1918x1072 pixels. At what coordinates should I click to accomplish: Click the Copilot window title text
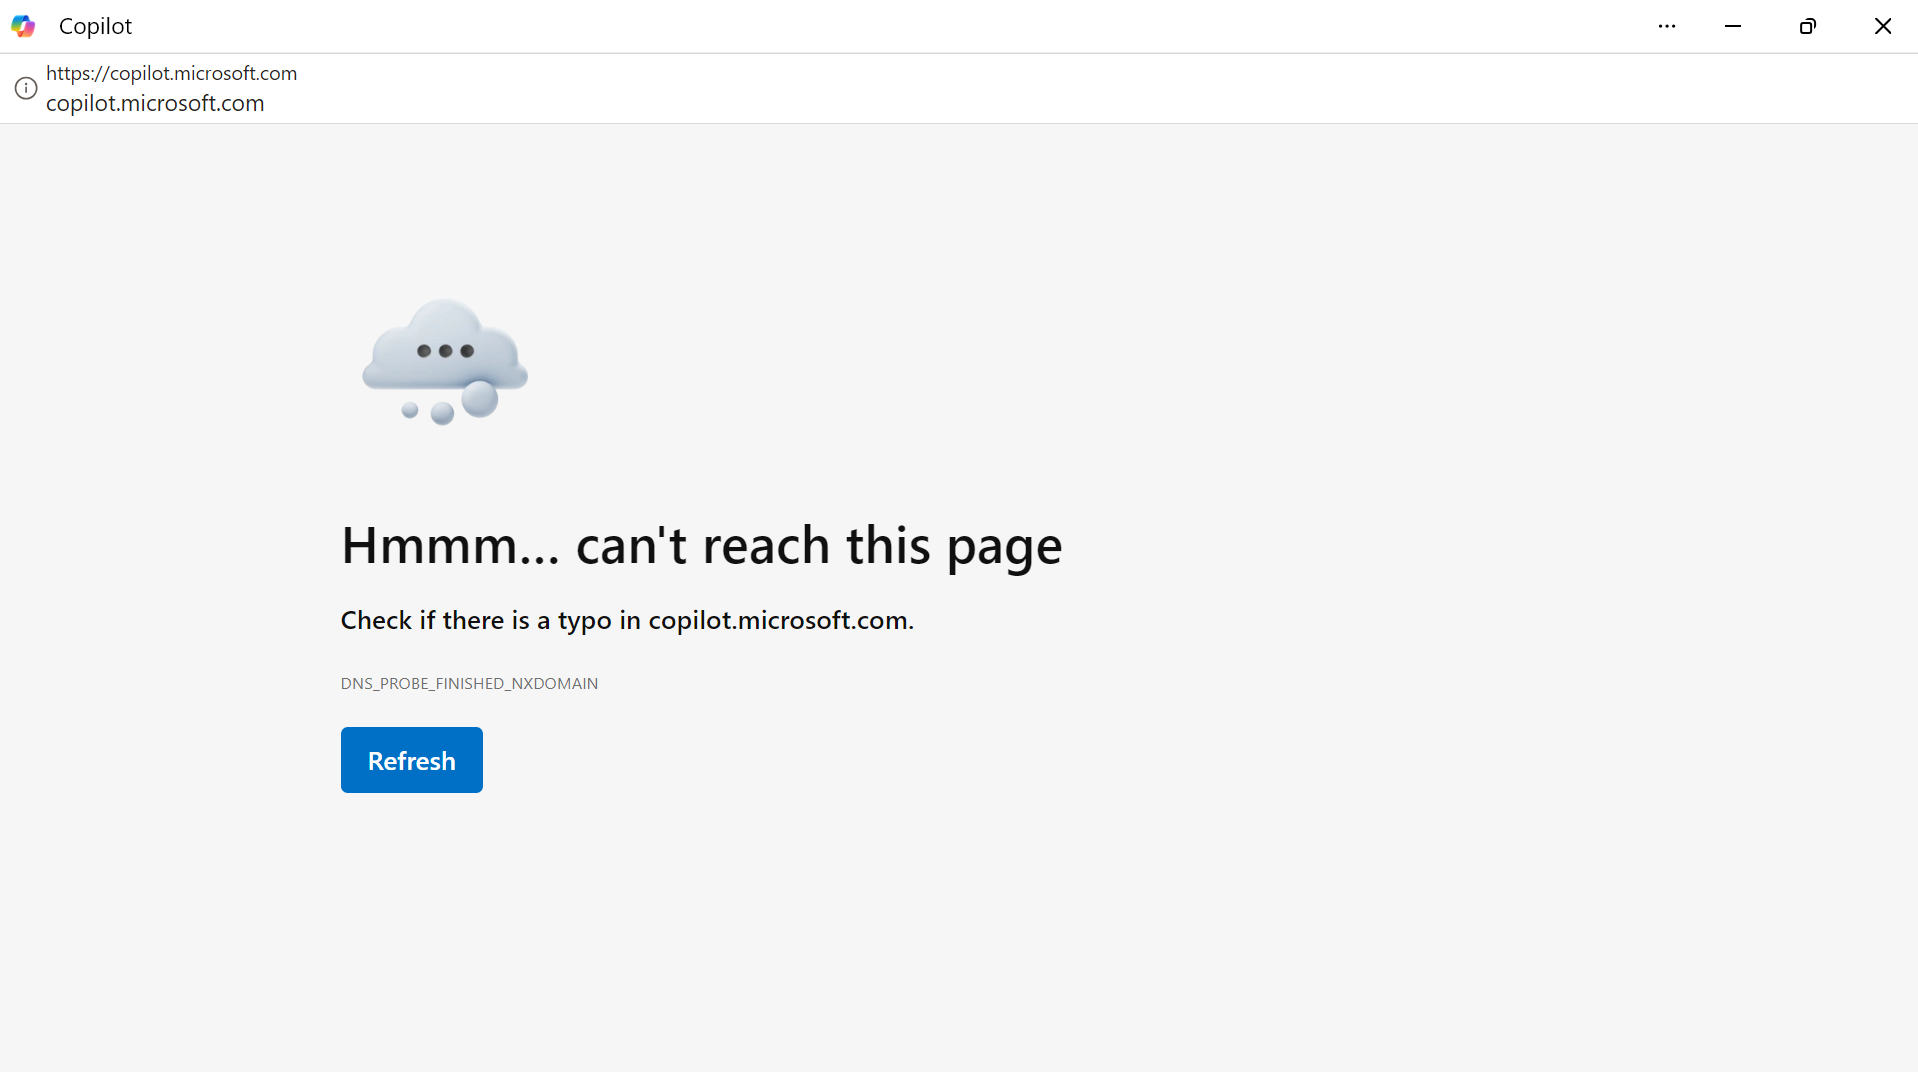click(95, 26)
